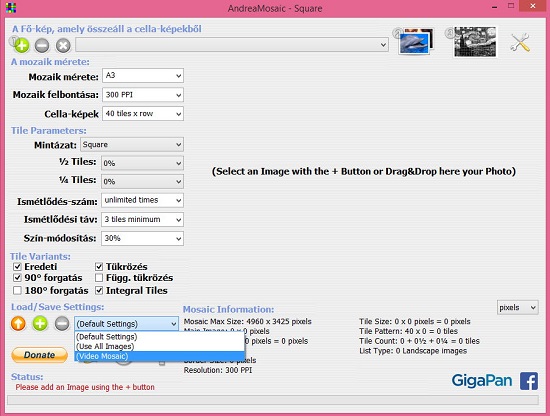This screenshot has width=550, height=416.
Task: Open the GigaPan link
Action: (482, 381)
